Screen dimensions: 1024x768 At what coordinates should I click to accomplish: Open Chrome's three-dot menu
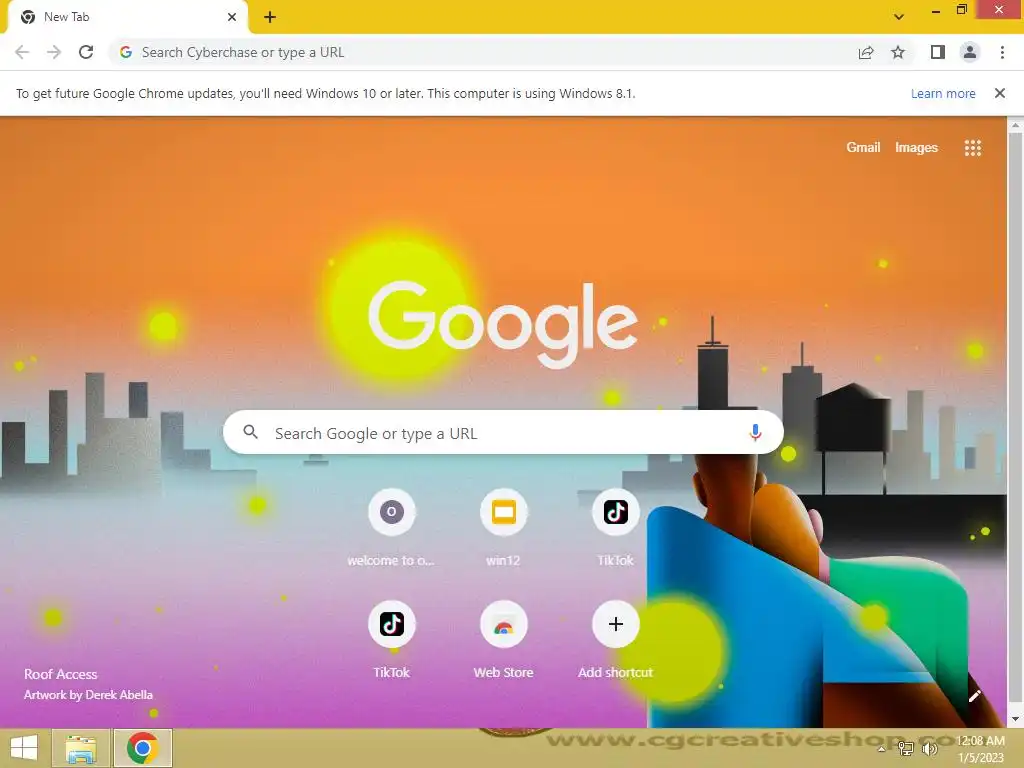pos(1002,52)
